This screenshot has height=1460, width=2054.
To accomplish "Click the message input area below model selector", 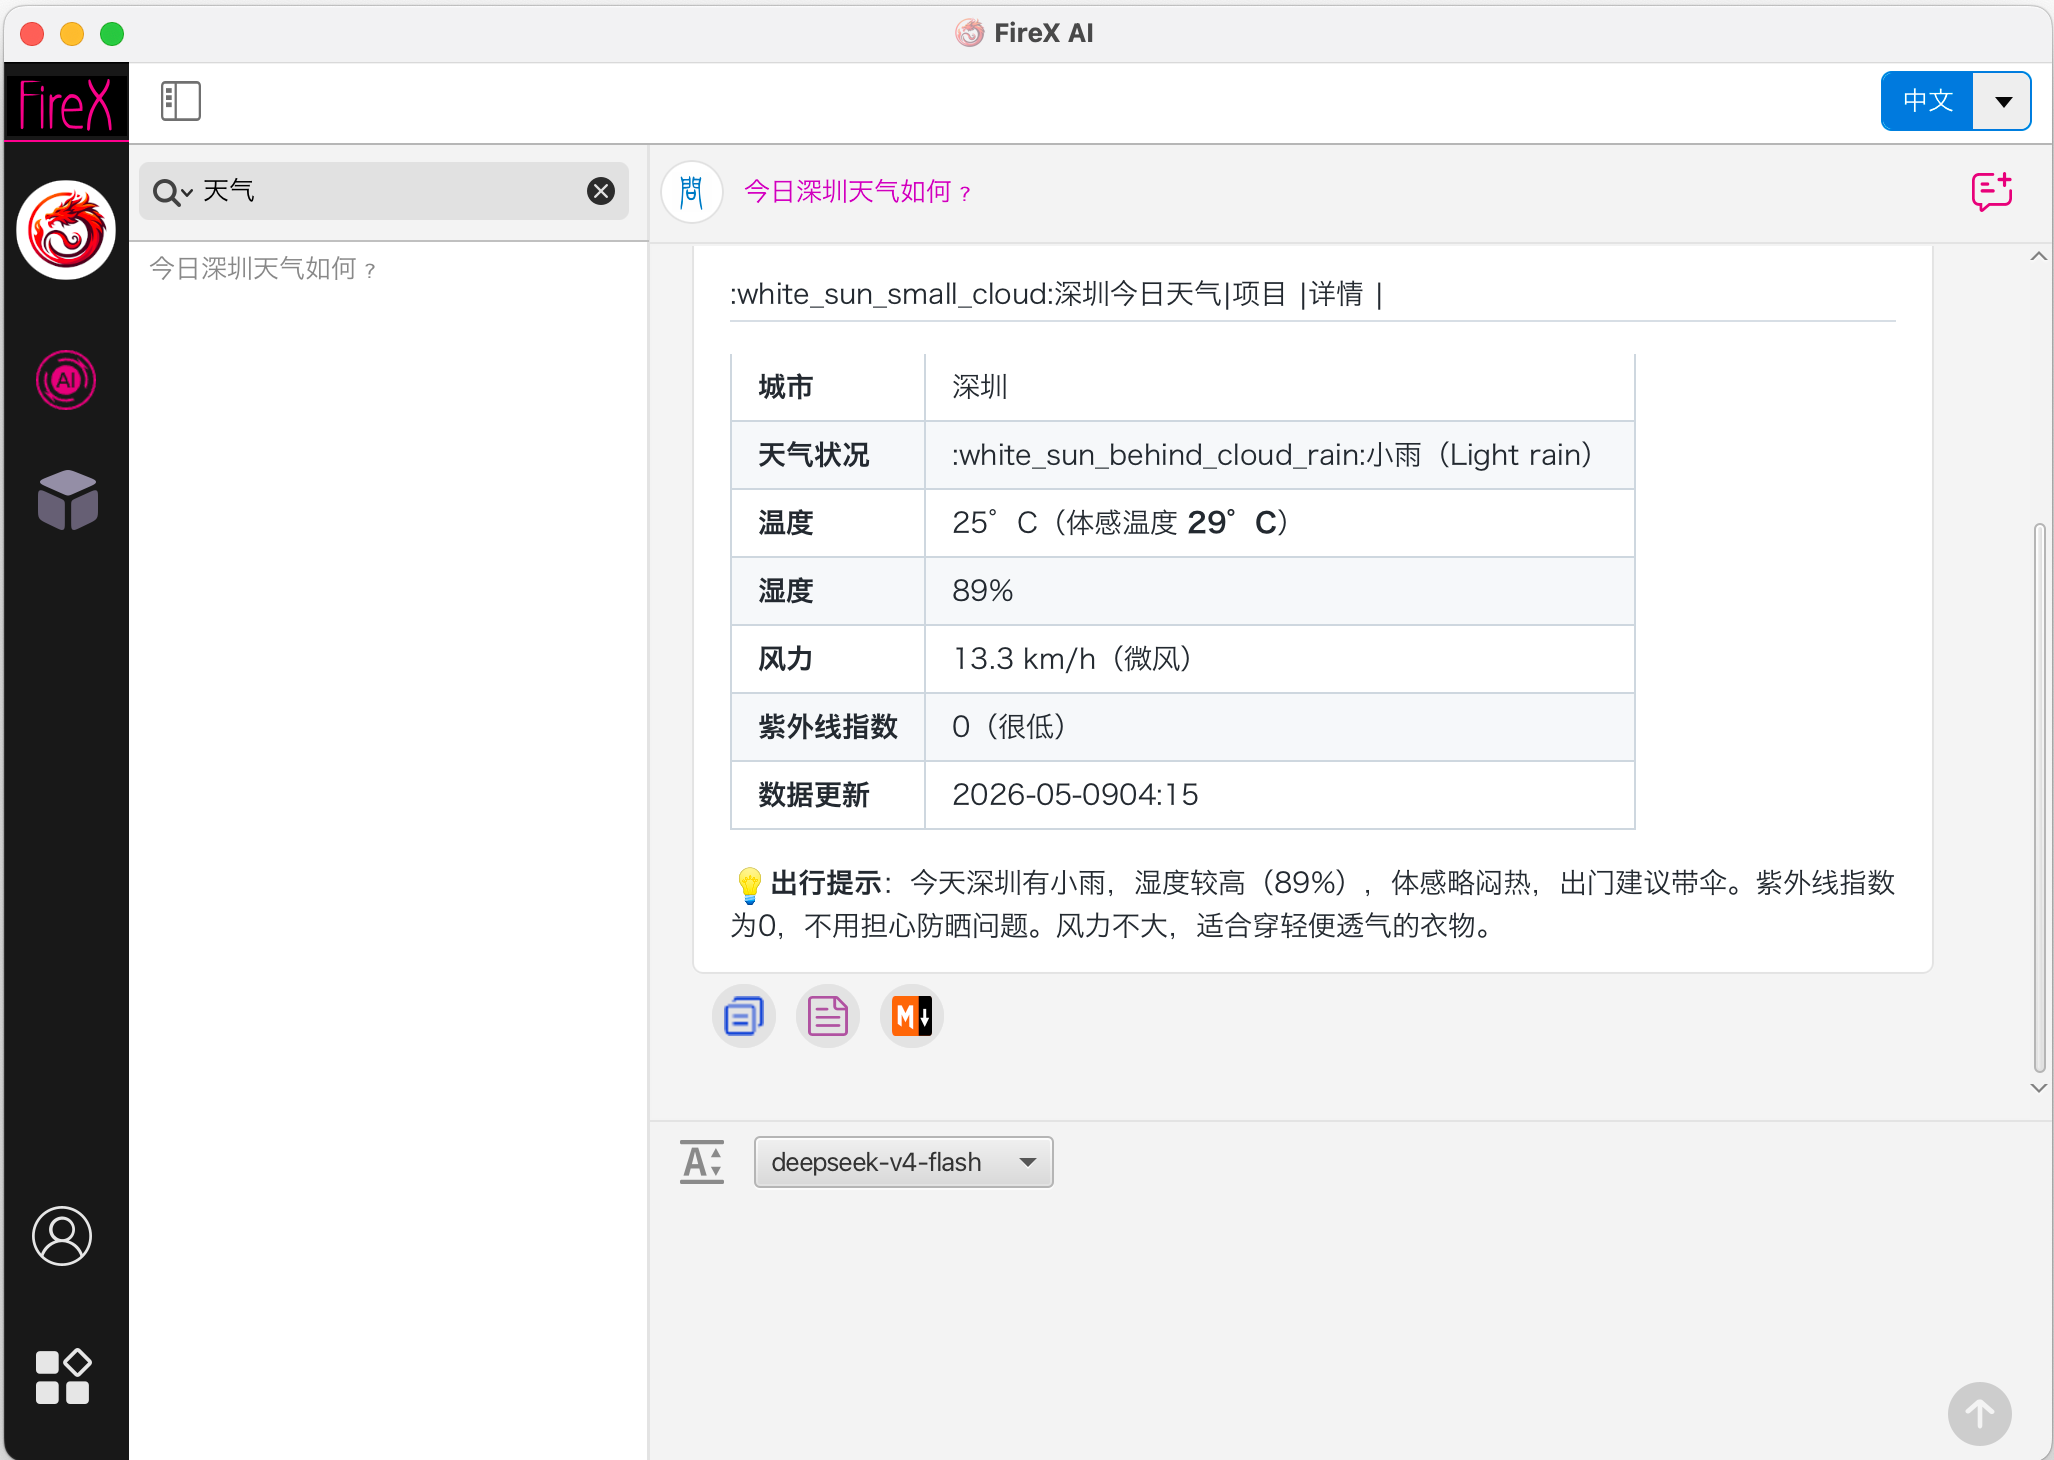I will [x=1300, y=1320].
